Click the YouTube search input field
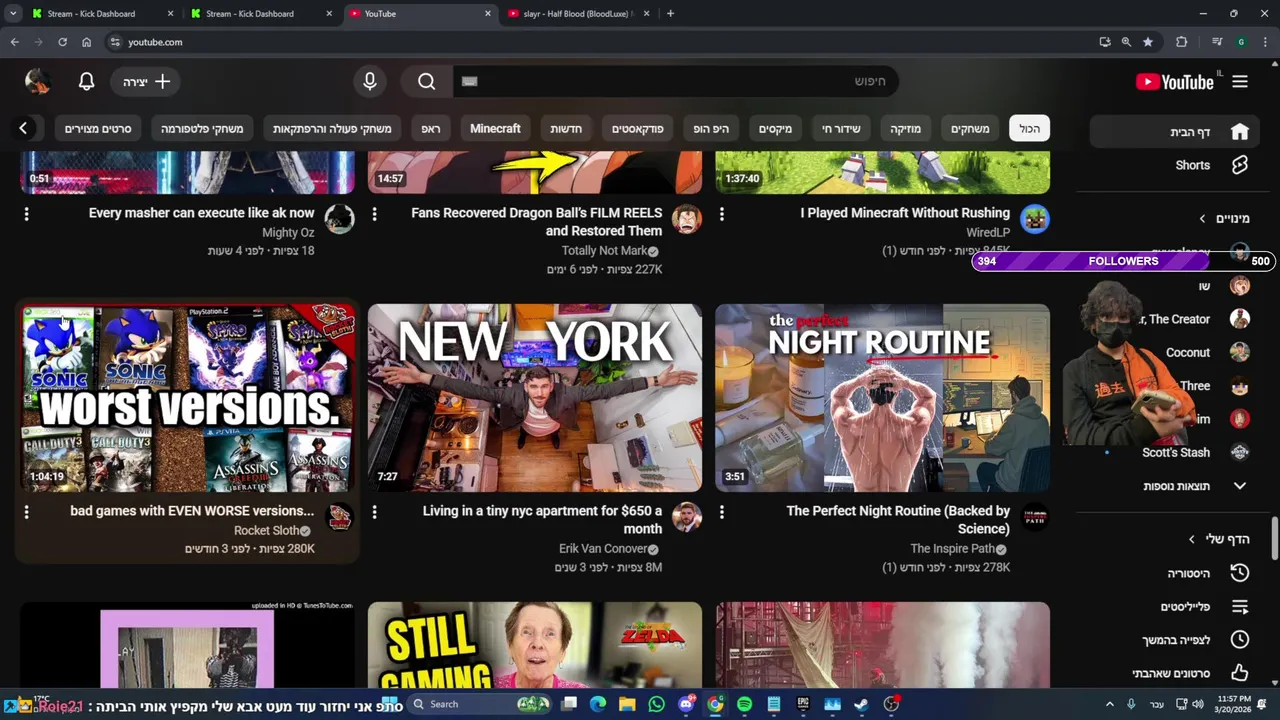 click(676, 82)
